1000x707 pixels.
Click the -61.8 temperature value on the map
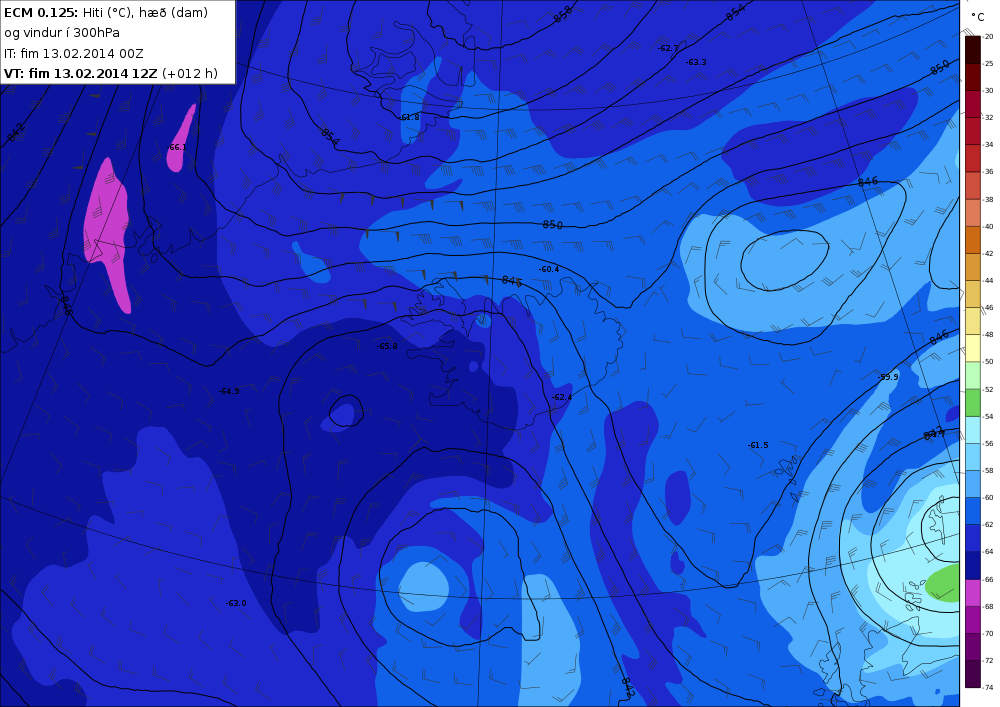409,117
